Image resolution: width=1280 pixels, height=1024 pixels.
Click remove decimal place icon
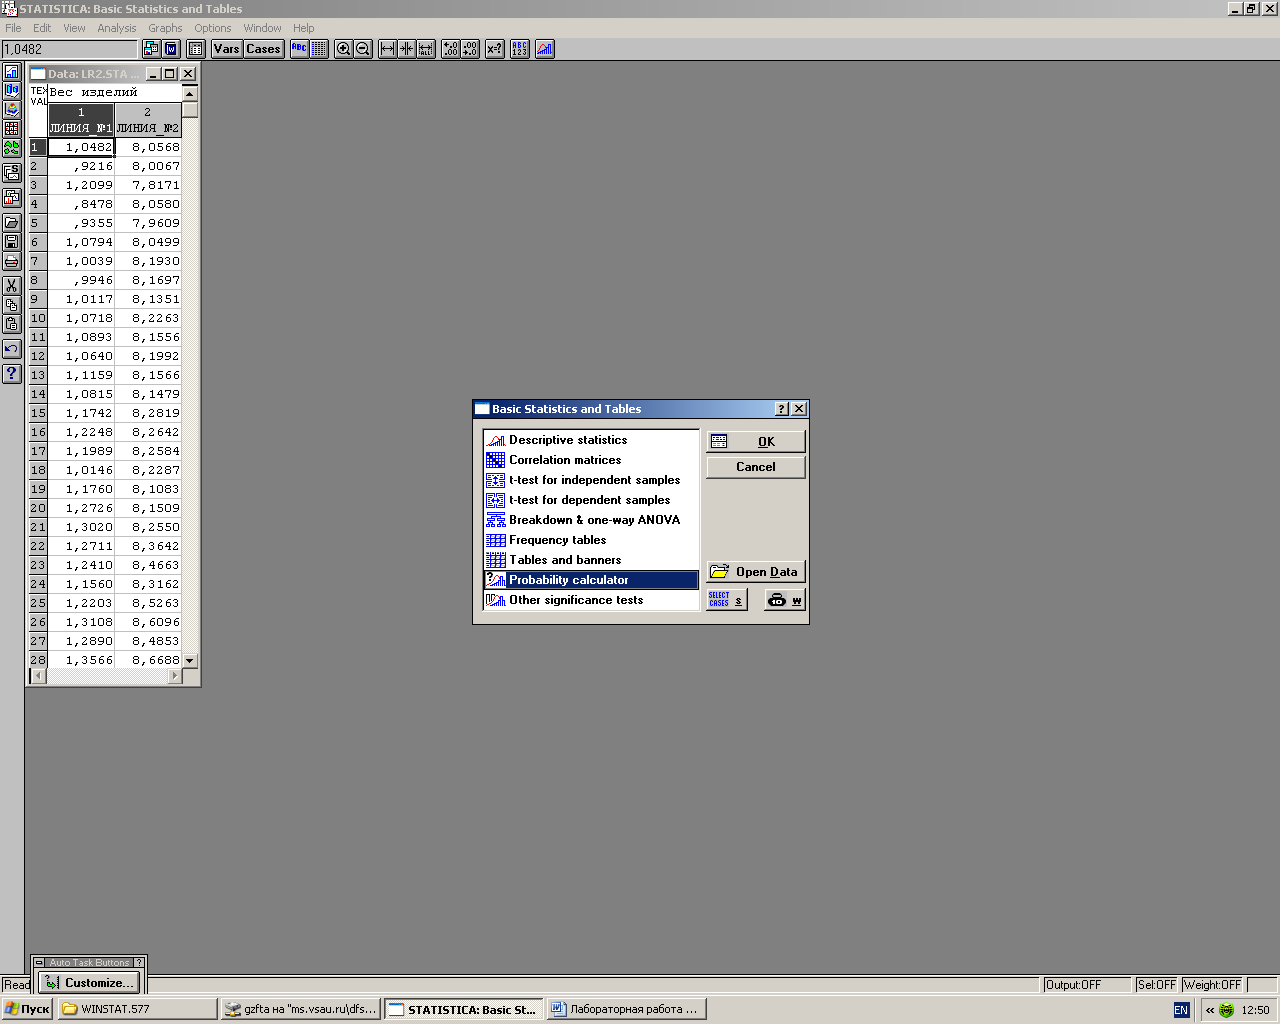(x=470, y=49)
